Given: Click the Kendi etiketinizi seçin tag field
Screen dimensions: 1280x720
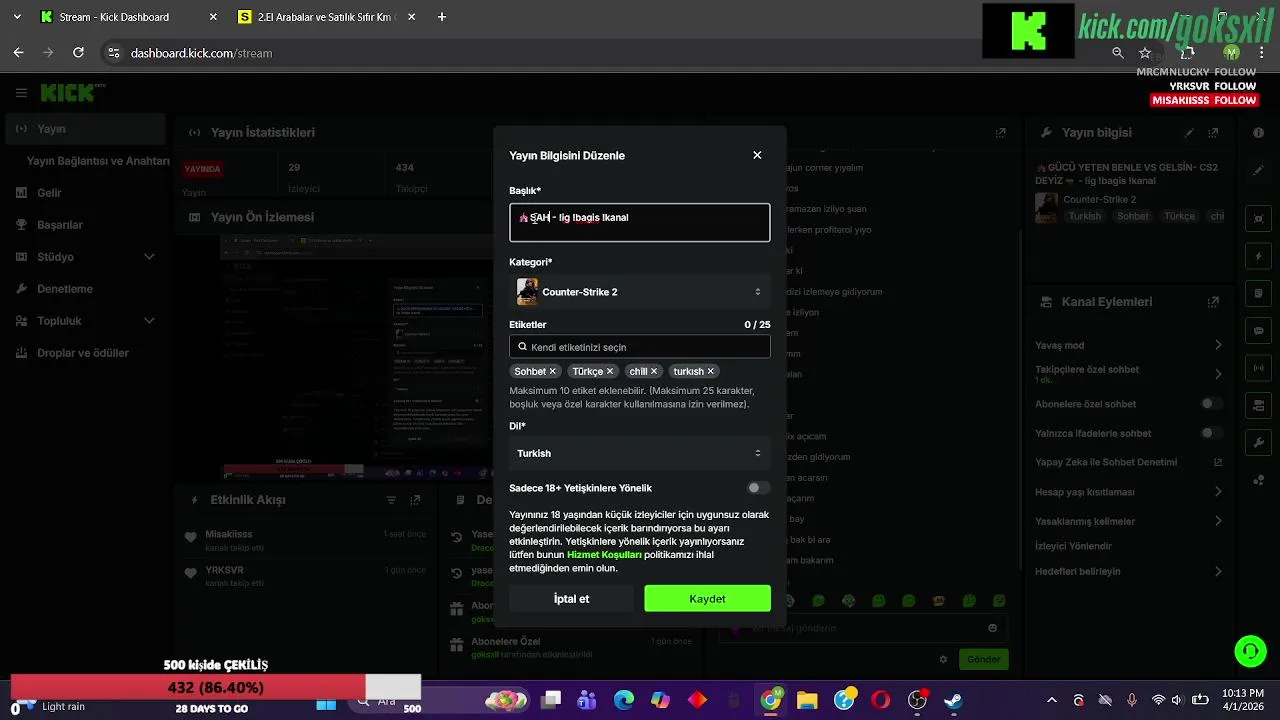Looking at the screenshot, I should coord(640,347).
